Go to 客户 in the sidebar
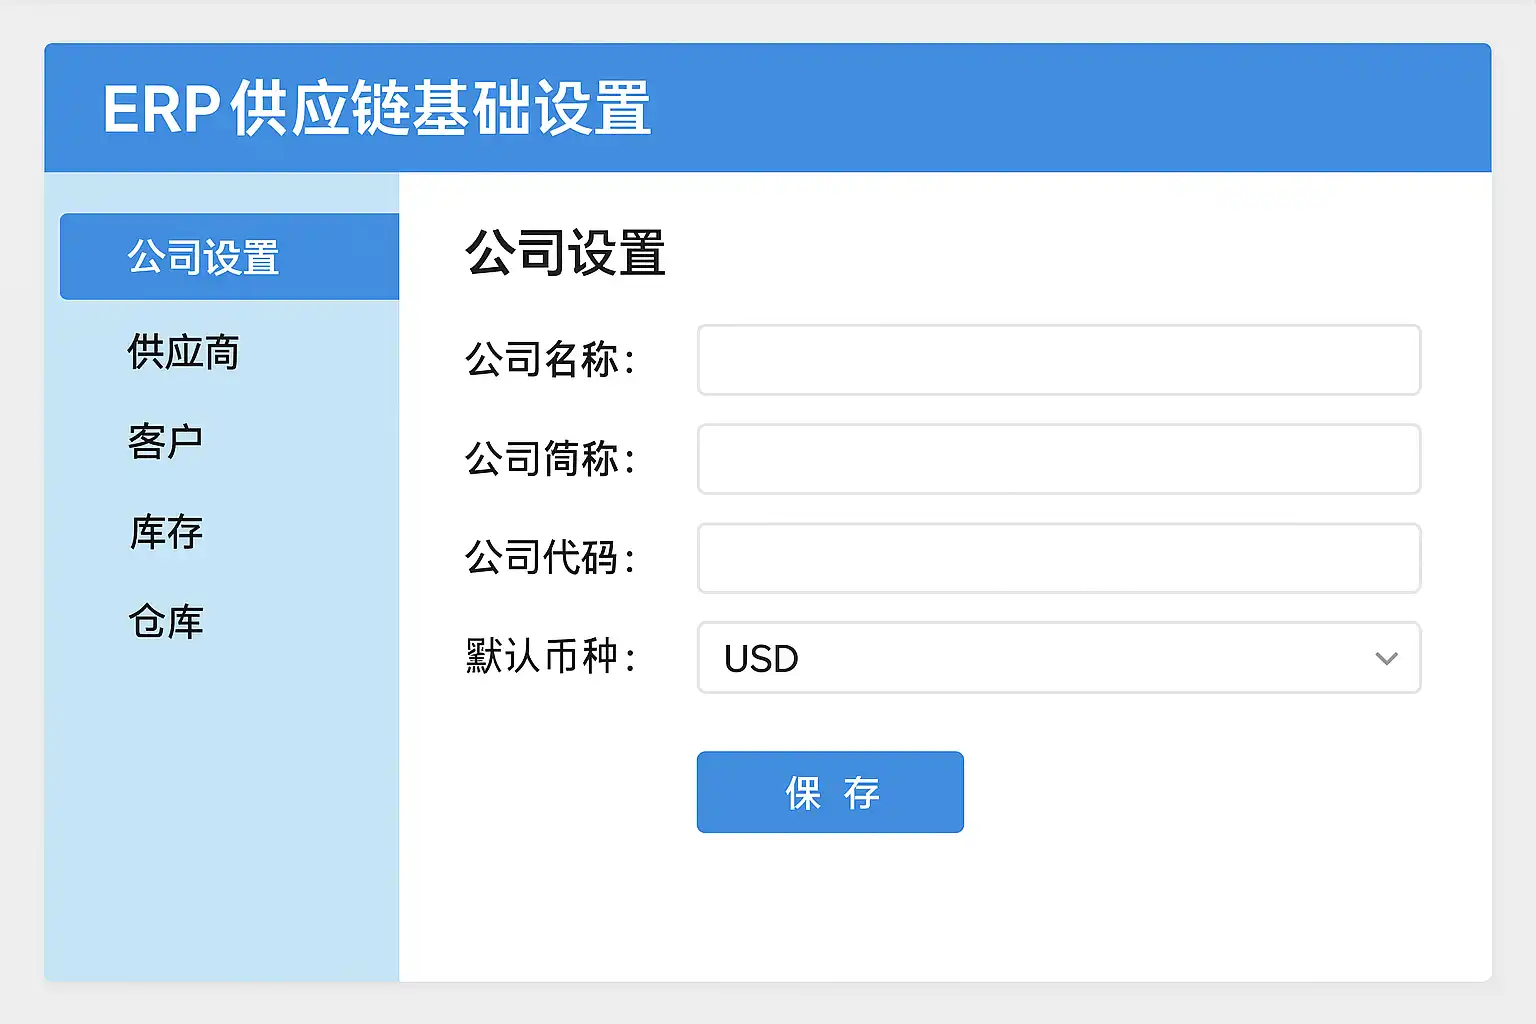Viewport: 1536px width, 1024px height. (x=166, y=442)
